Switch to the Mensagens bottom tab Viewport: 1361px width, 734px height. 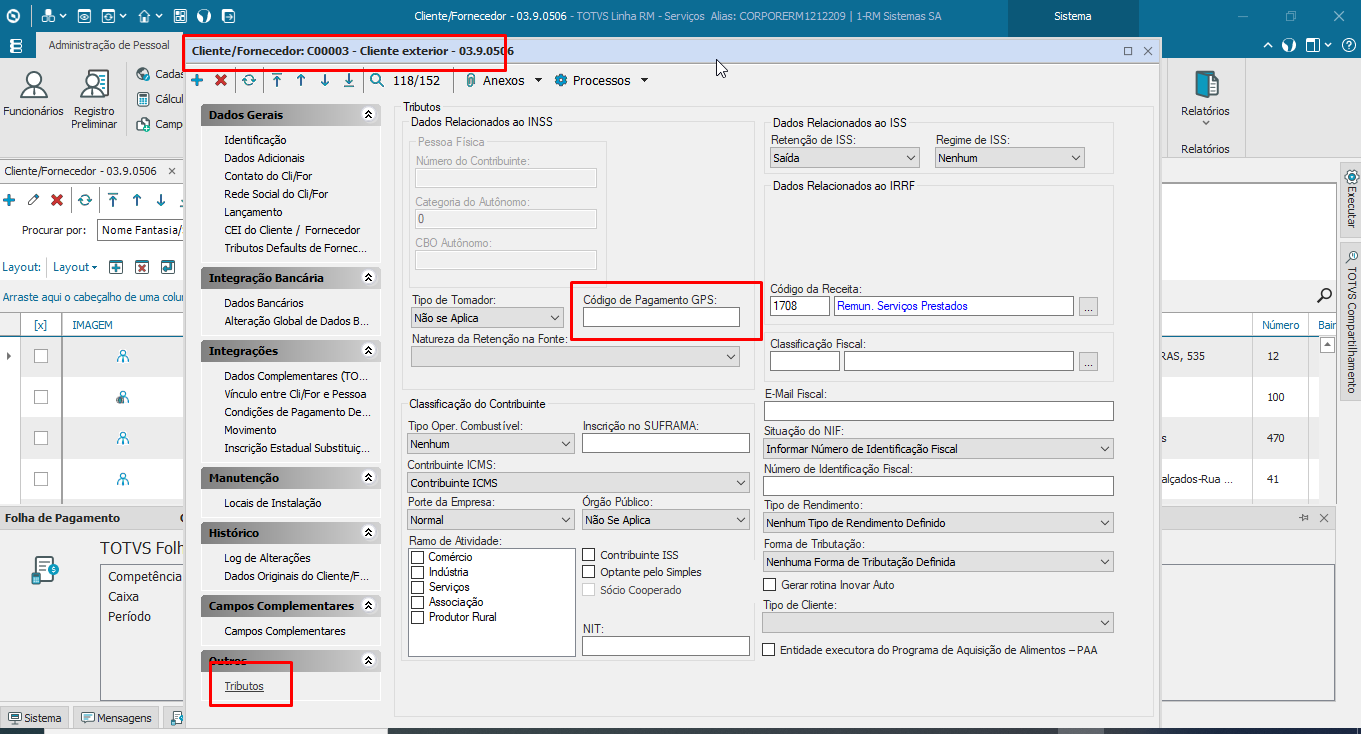(x=116, y=718)
